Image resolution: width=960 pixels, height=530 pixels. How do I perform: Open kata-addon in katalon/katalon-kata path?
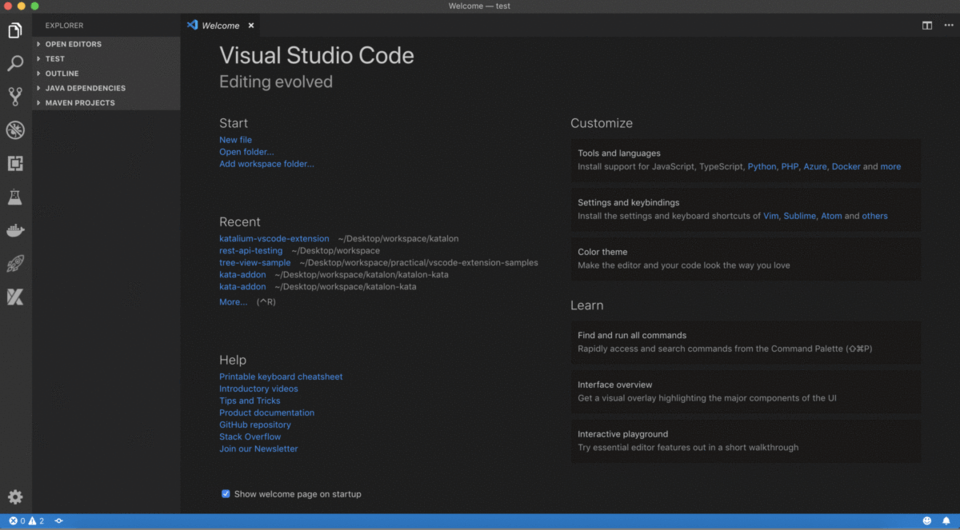(242, 275)
